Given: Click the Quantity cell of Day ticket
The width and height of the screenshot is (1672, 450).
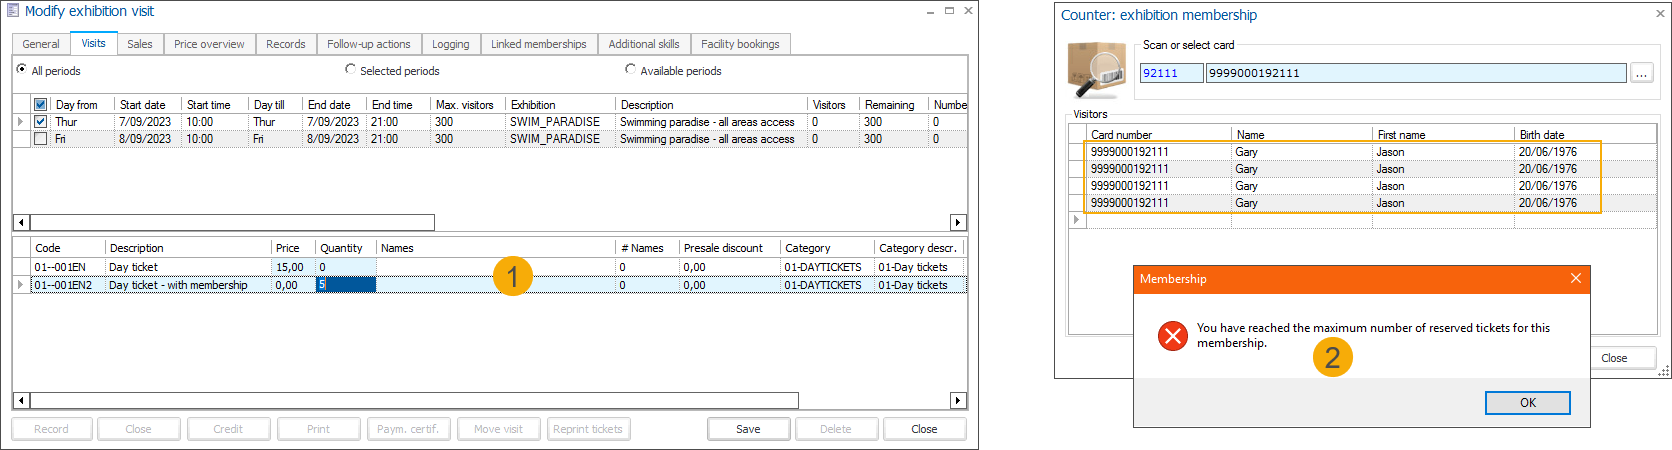Looking at the screenshot, I should [345, 267].
